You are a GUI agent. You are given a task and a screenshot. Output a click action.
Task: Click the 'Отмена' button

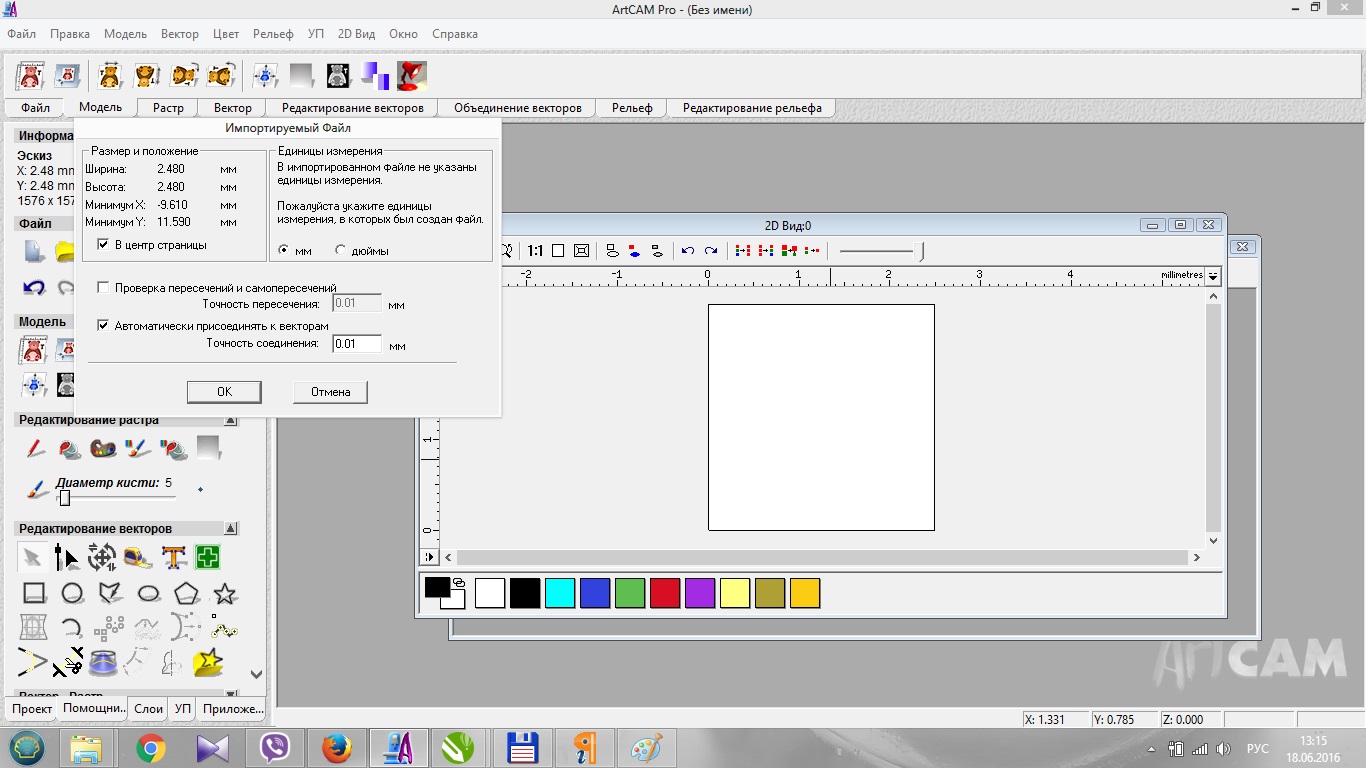[330, 392]
